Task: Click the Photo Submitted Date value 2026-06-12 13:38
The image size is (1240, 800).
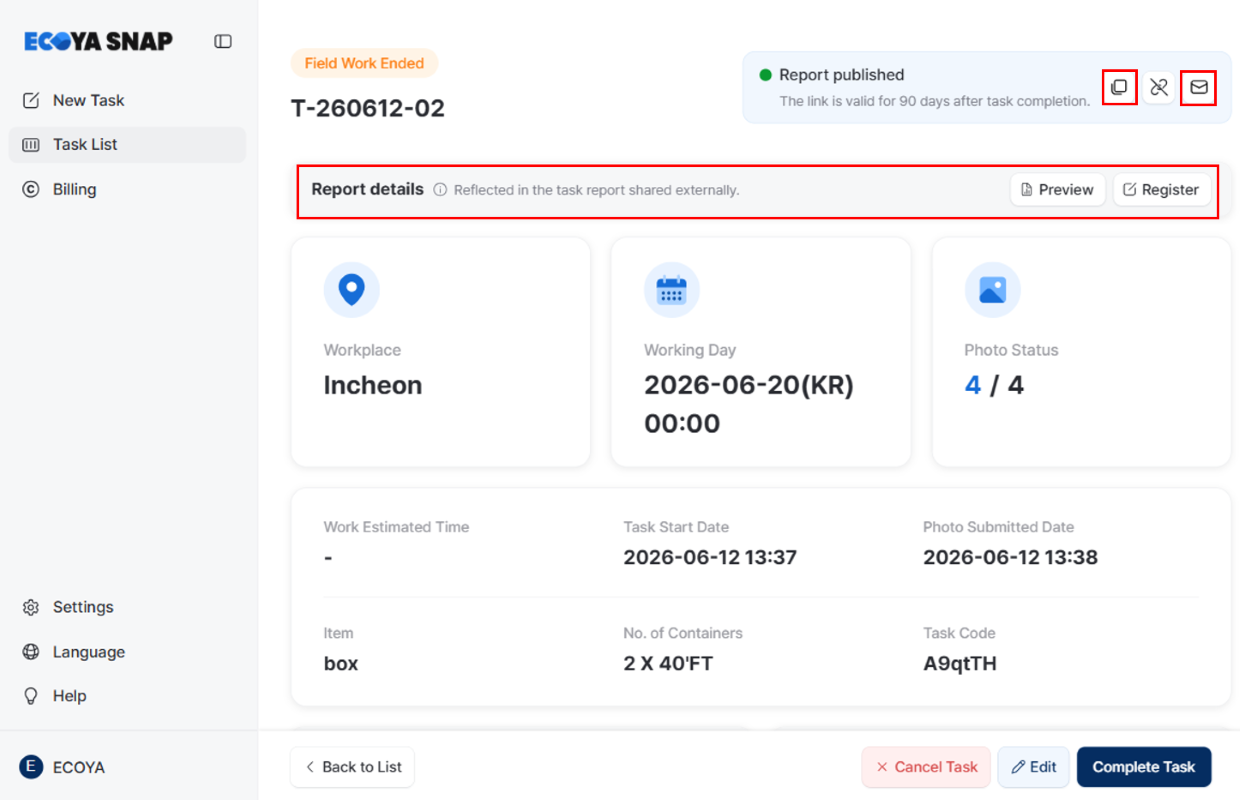Action: click(1010, 557)
